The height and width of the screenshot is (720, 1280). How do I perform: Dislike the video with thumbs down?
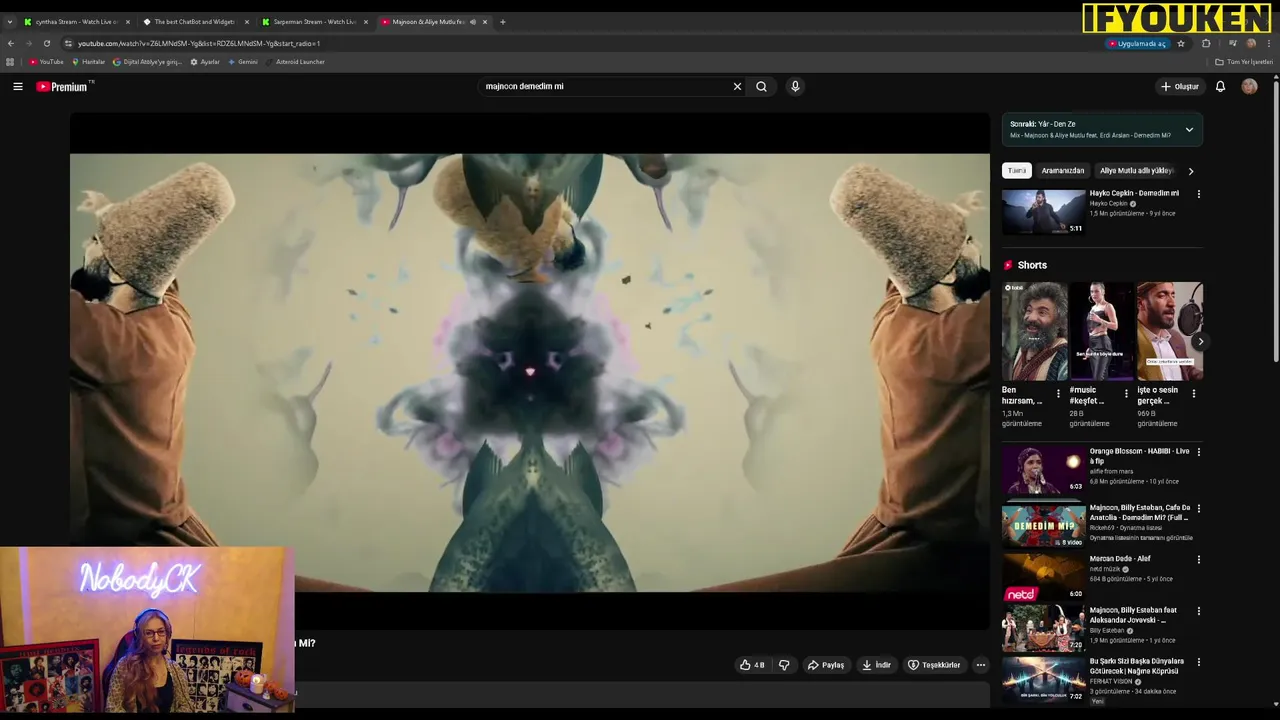pyautogui.click(x=784, y=665)
